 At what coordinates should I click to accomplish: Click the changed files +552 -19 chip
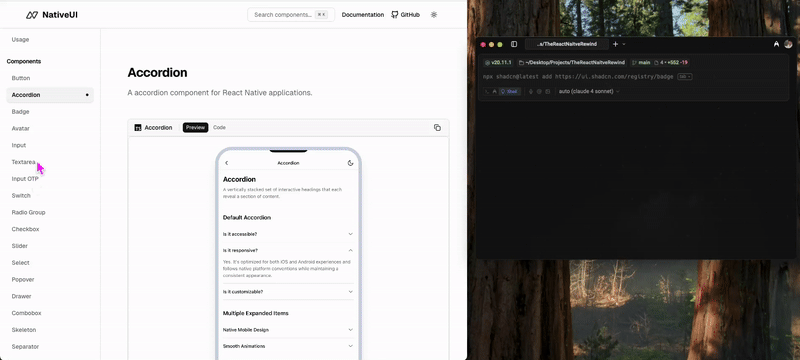(x=671, y=63)
